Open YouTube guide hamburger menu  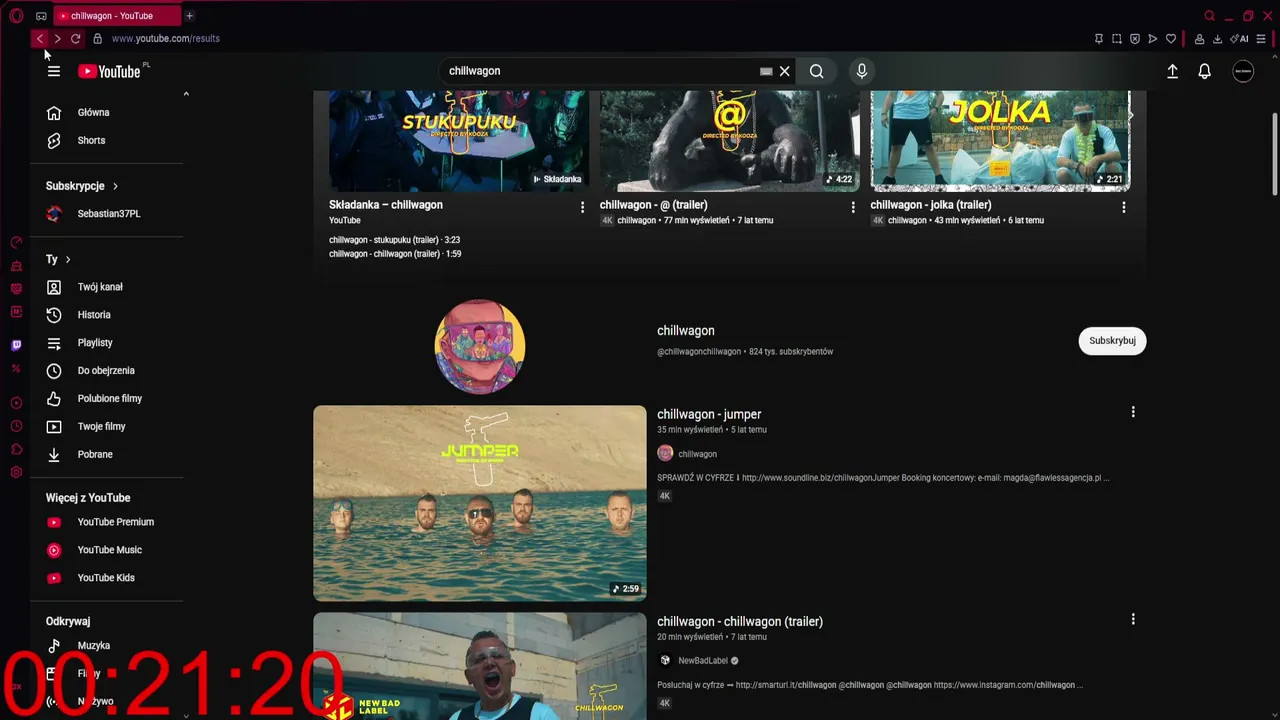54,71
